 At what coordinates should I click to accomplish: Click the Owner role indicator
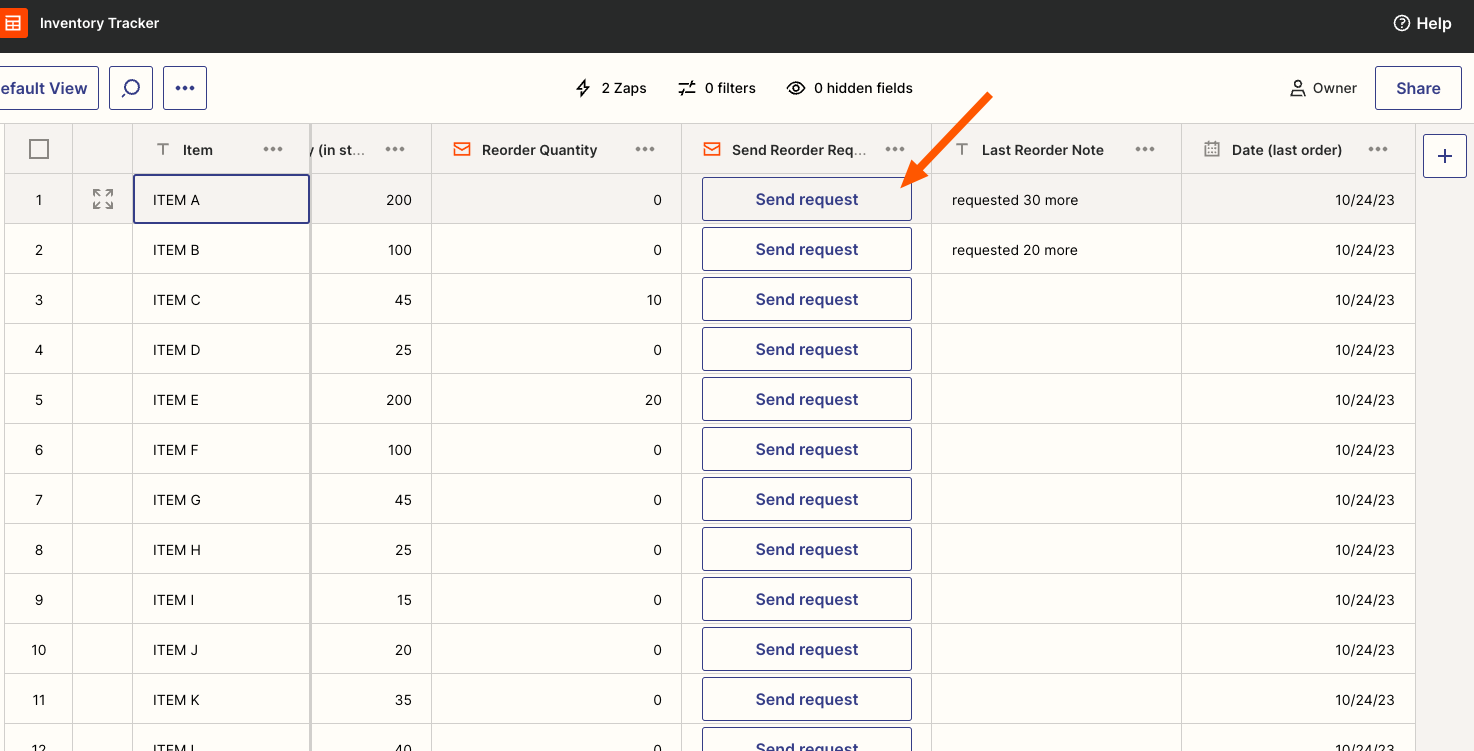1323,88
